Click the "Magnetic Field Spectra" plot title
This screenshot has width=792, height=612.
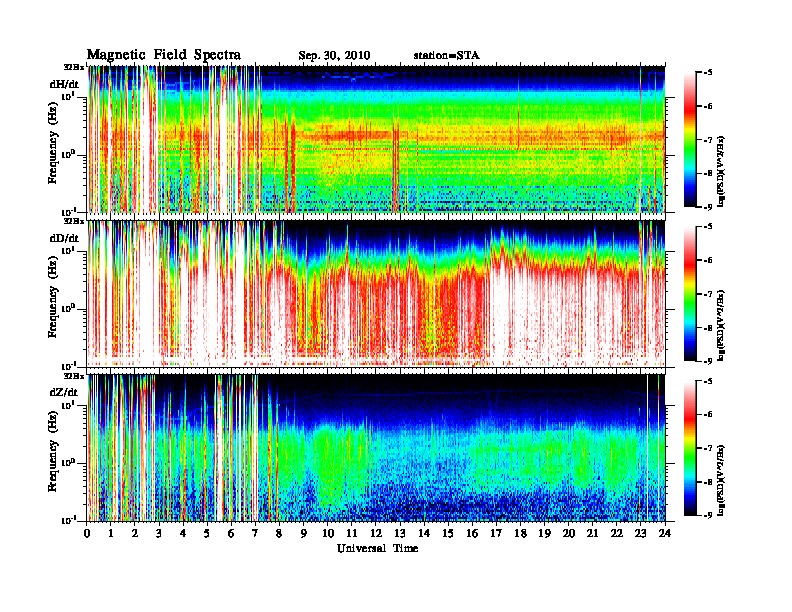click(x=164, y=55)
